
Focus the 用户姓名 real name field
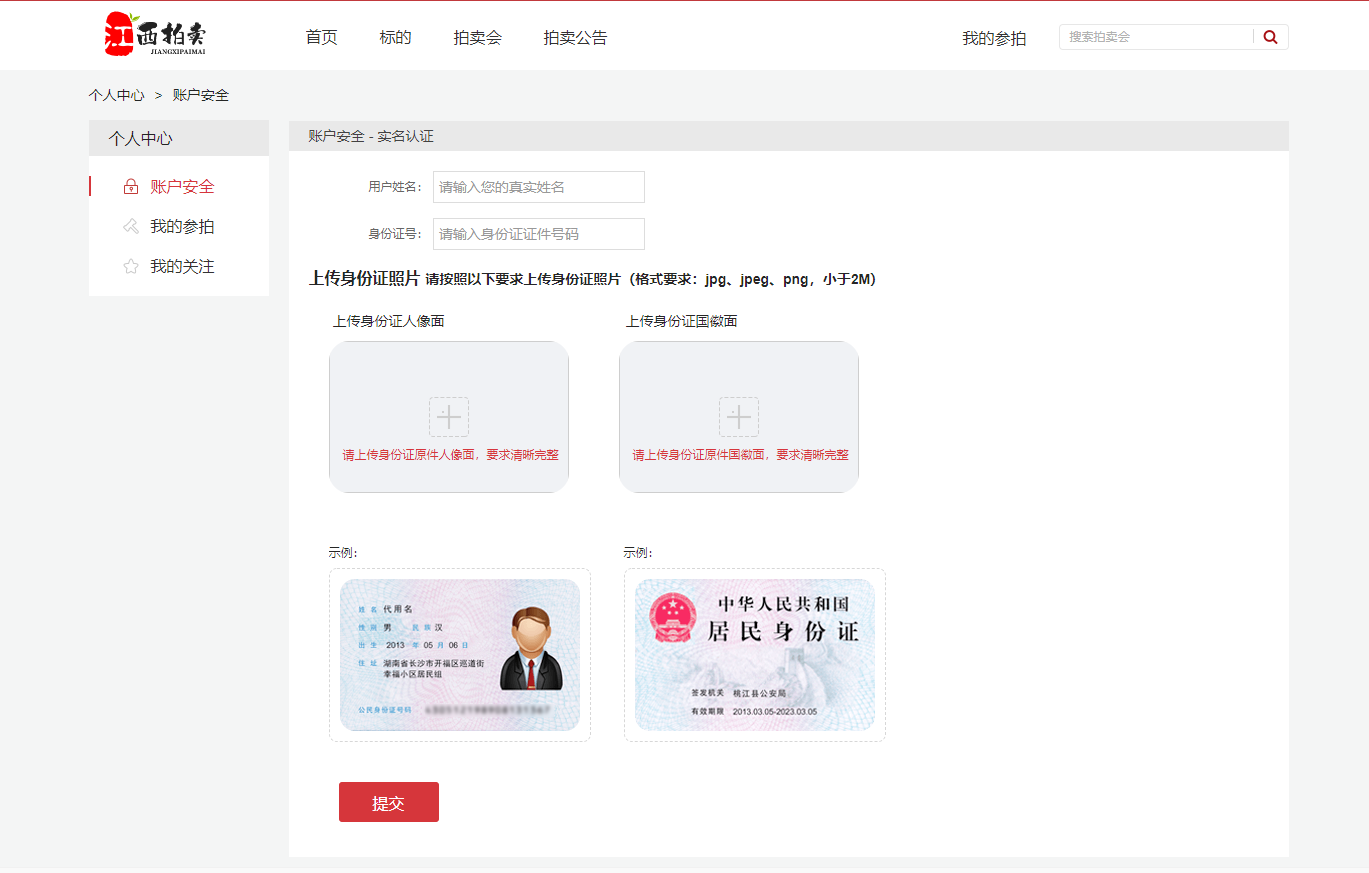coord(538,187)
